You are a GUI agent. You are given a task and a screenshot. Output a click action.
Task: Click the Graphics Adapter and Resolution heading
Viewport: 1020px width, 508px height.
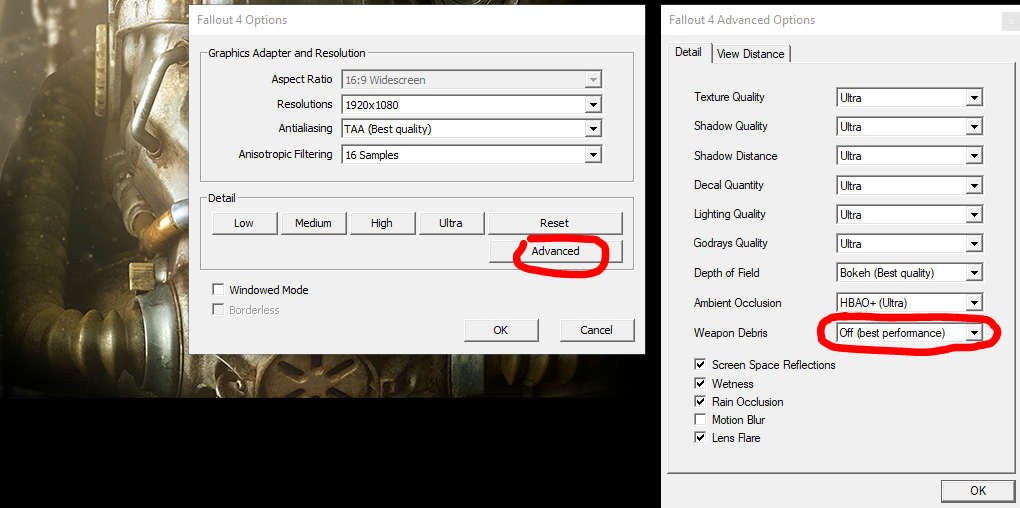287,53
